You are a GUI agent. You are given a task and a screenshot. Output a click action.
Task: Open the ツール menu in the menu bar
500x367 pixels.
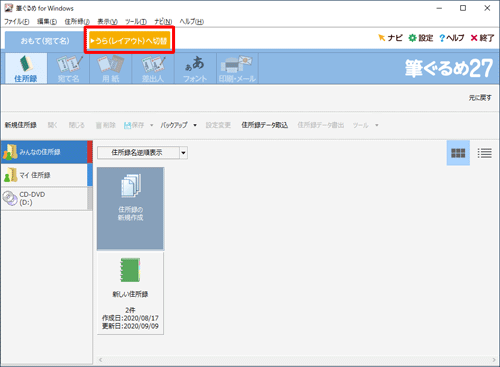click(136, 22)
